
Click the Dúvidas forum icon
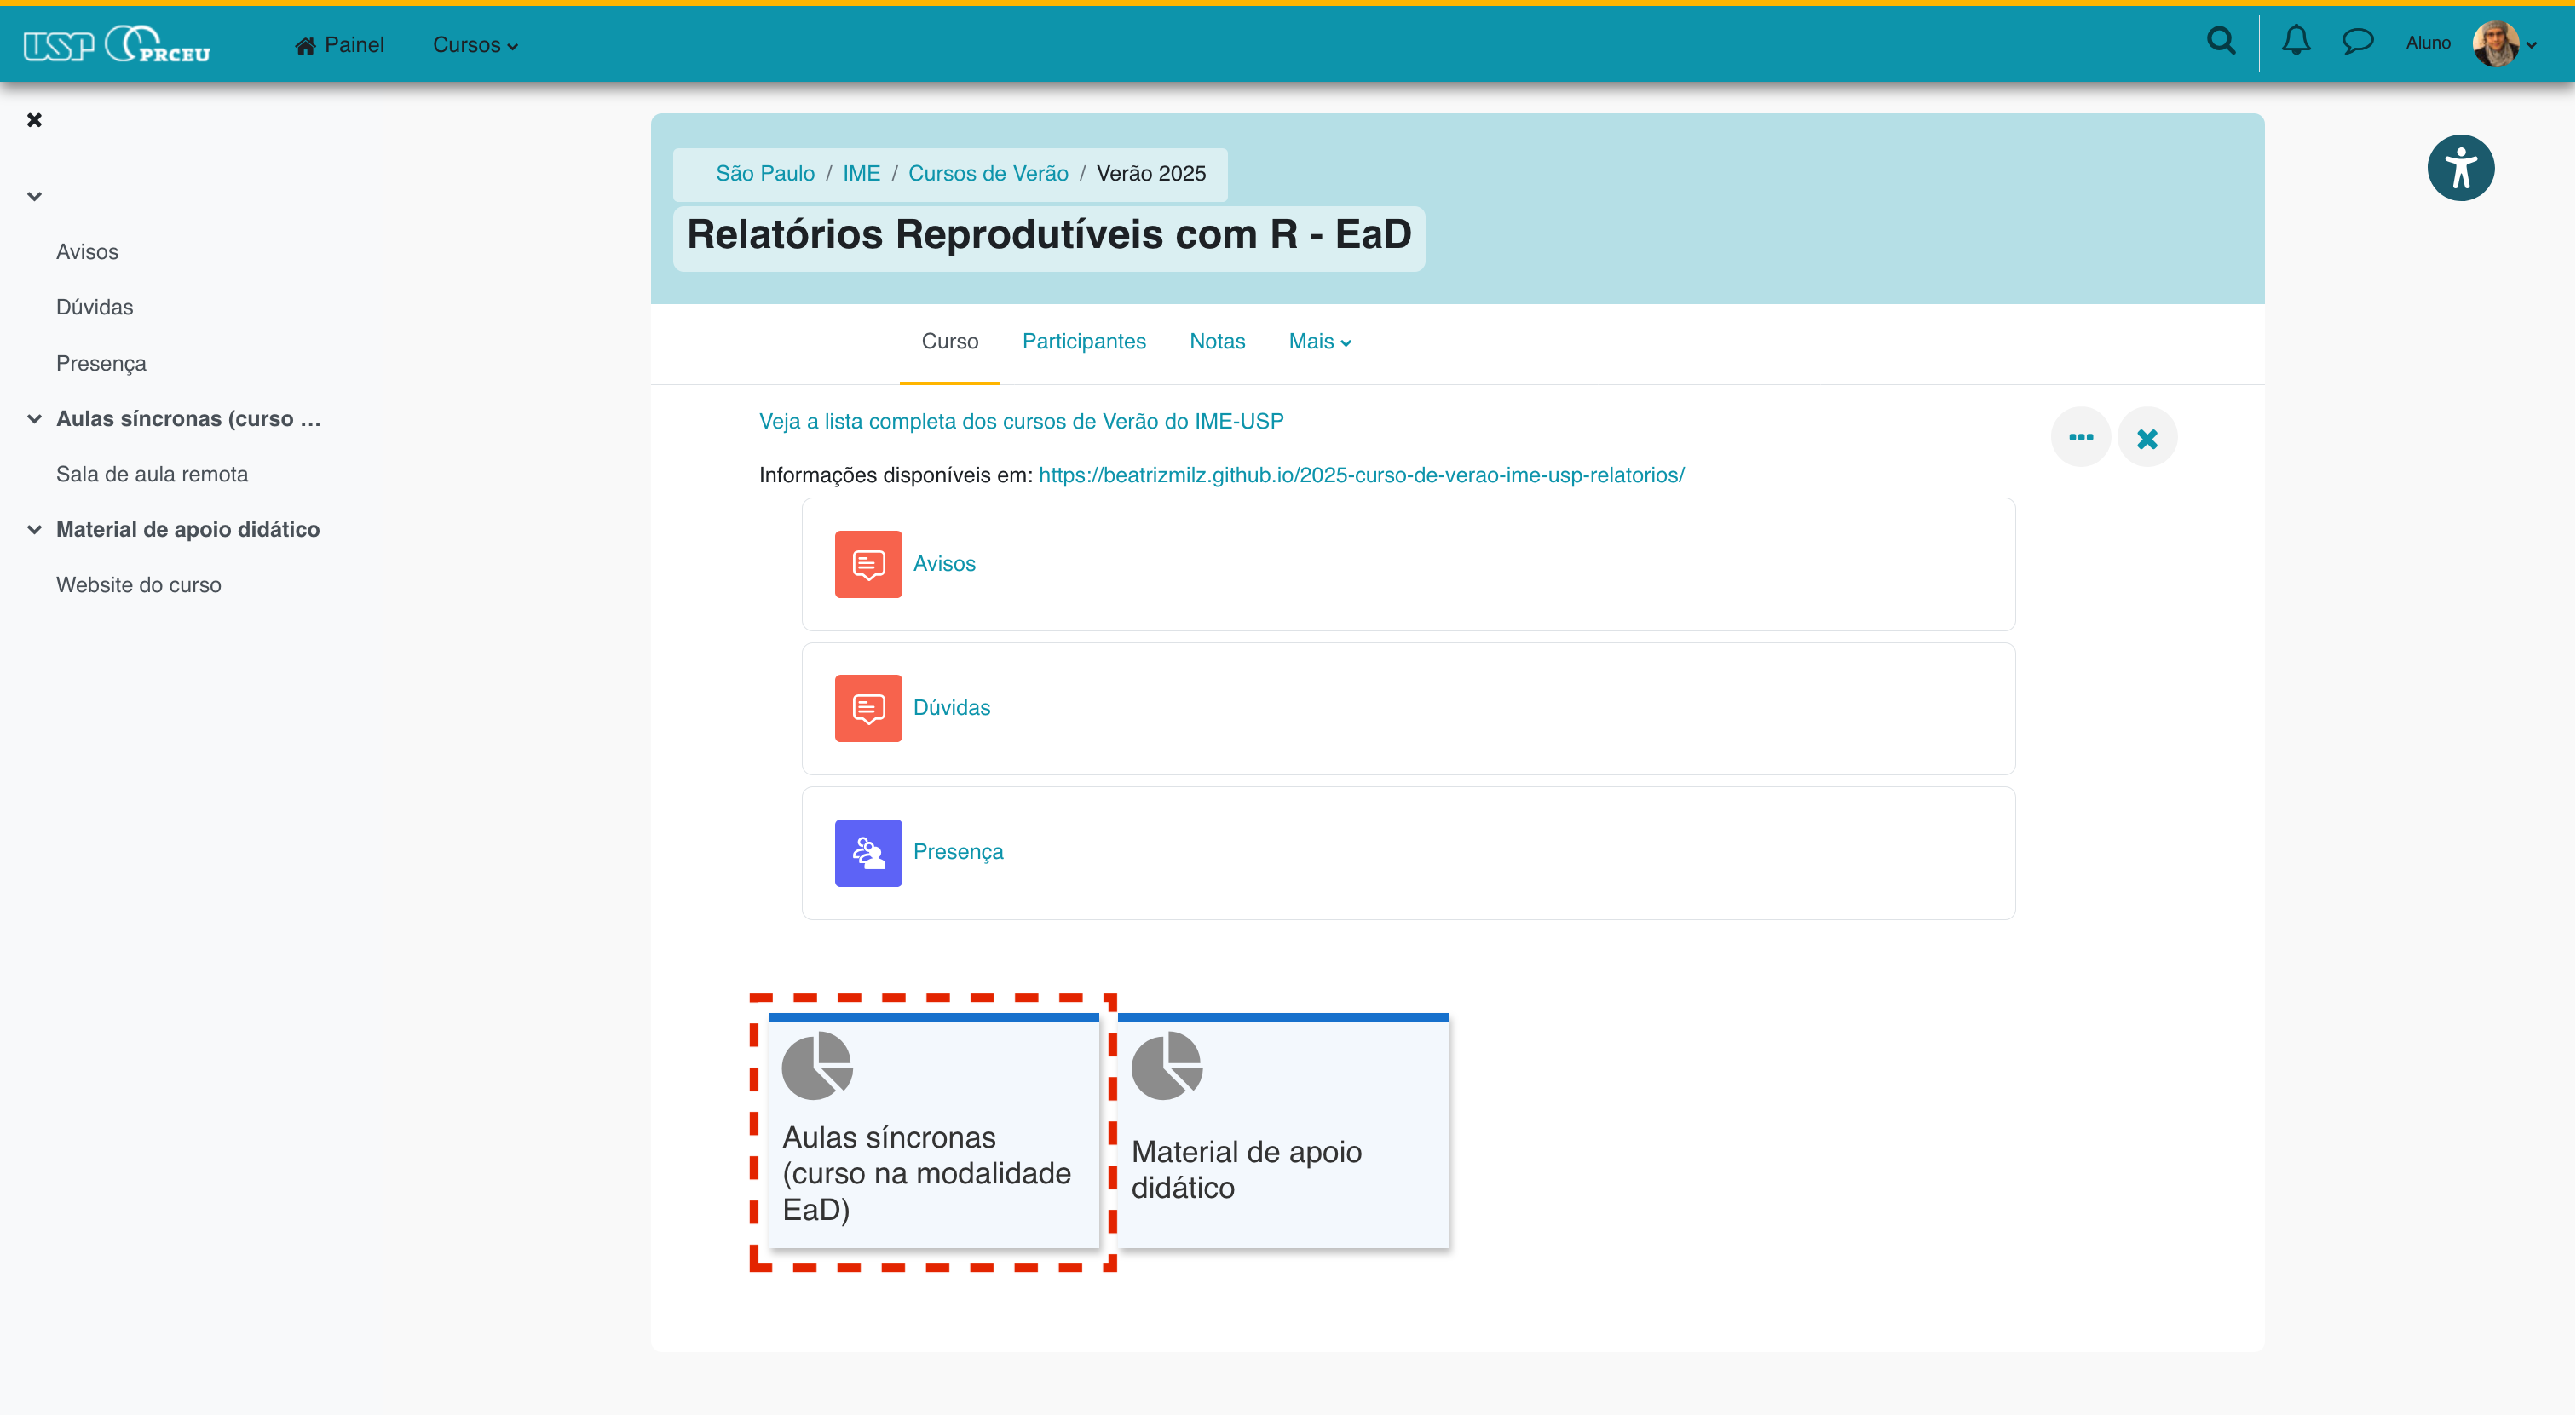coord(868,708)
